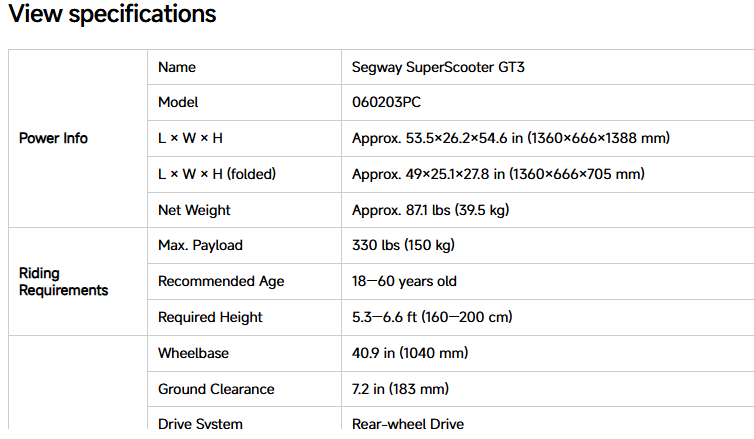Click the Net Weight label
Screen dimensions: 754x439
[x=194, y=210]
